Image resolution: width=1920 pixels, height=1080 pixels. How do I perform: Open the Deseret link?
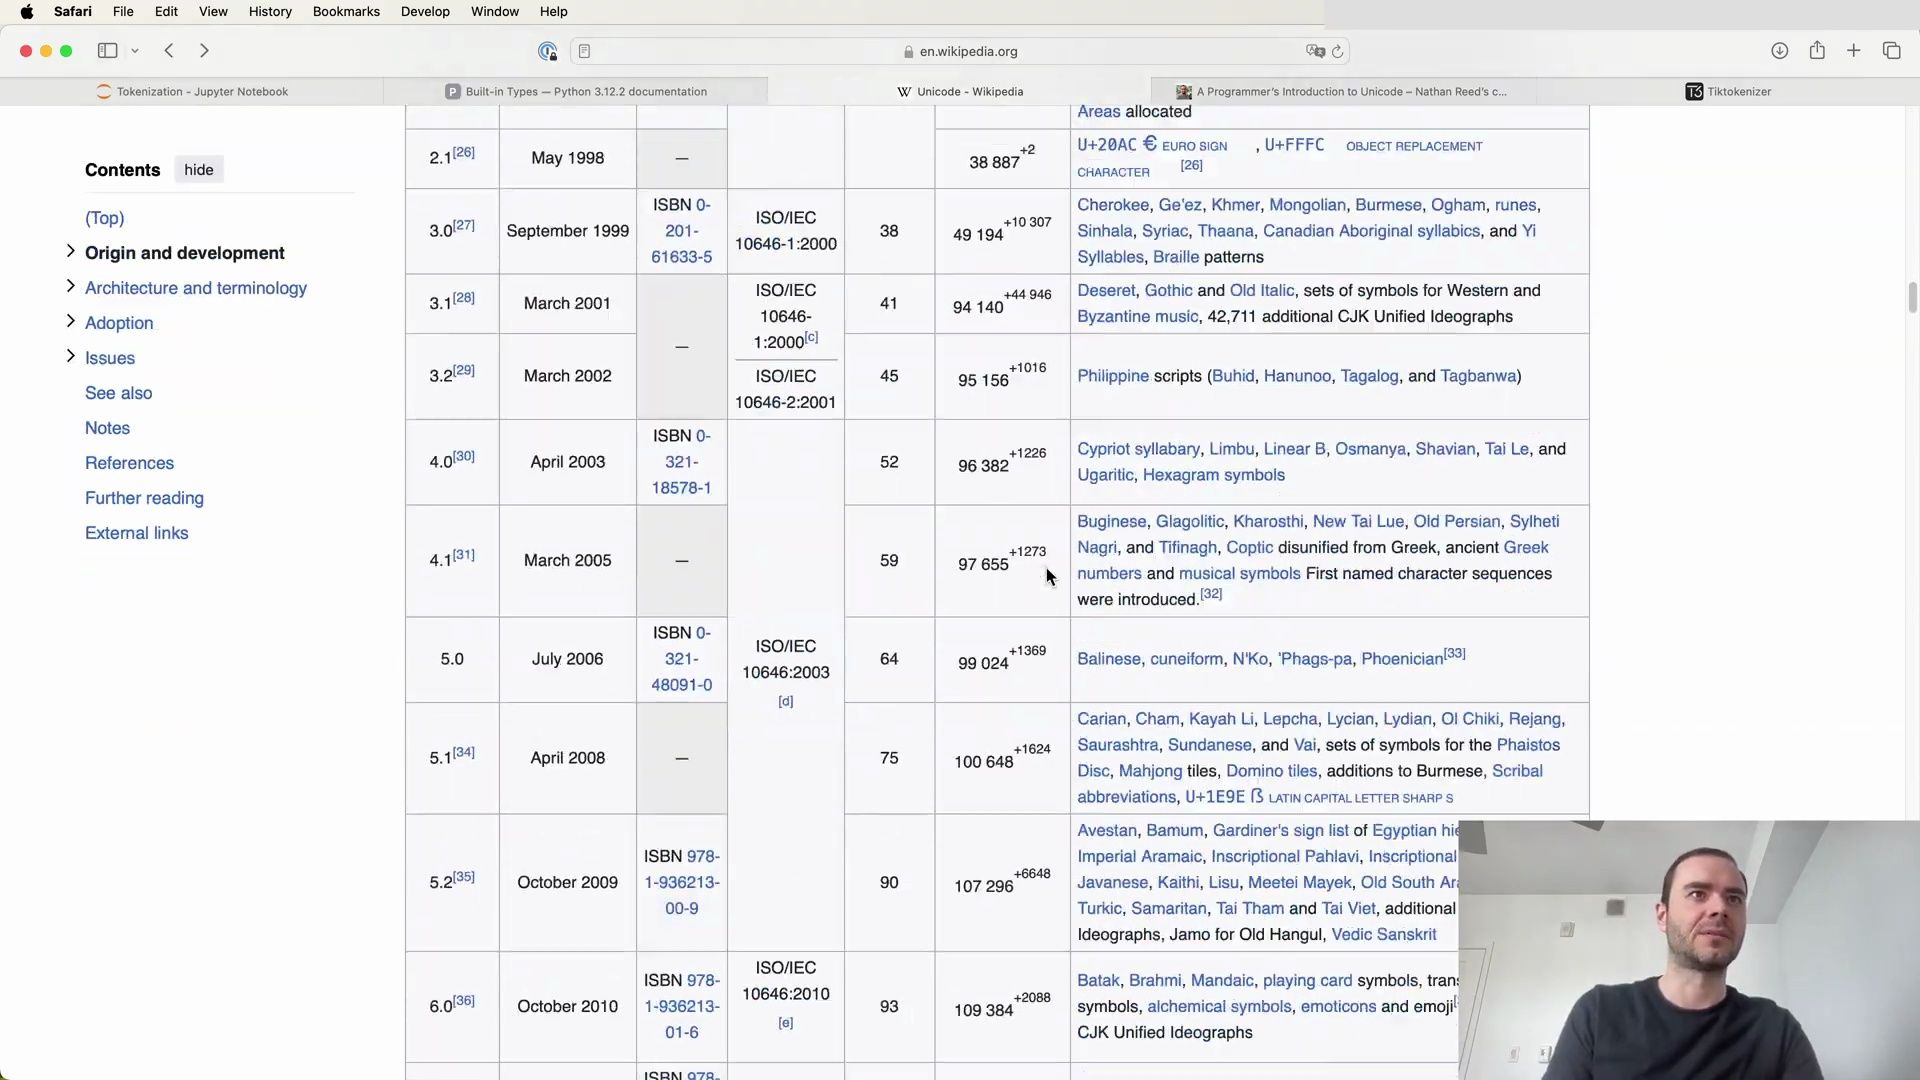pyautogui.click(x=1106, y=290)
